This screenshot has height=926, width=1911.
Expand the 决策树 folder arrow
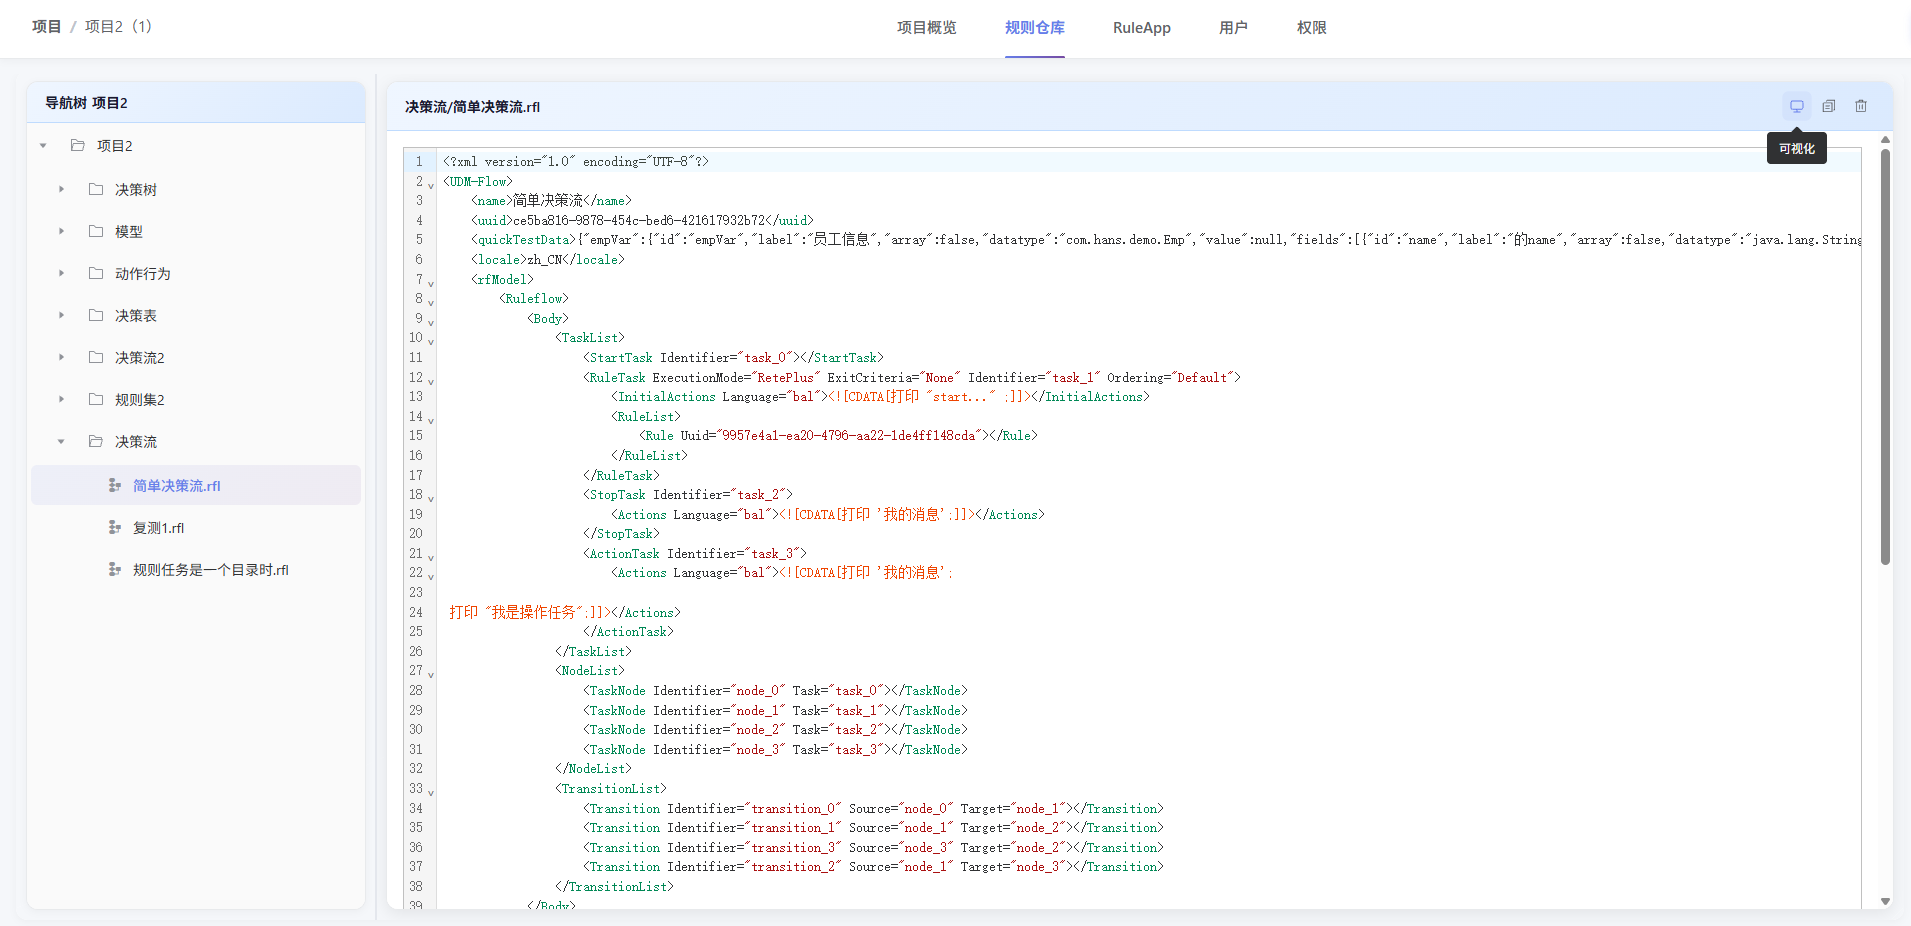pyautogui.click(x=61, y=190)
